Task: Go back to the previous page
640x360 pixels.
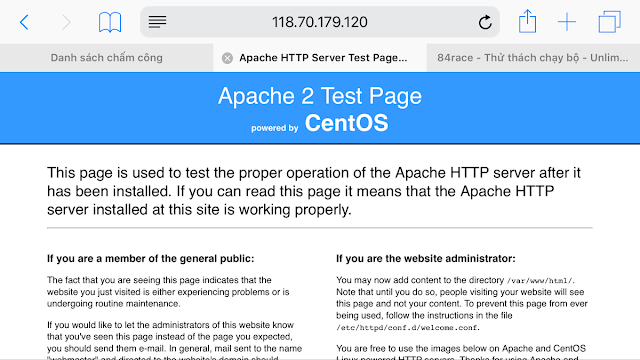Action: [x=24, y=22]
